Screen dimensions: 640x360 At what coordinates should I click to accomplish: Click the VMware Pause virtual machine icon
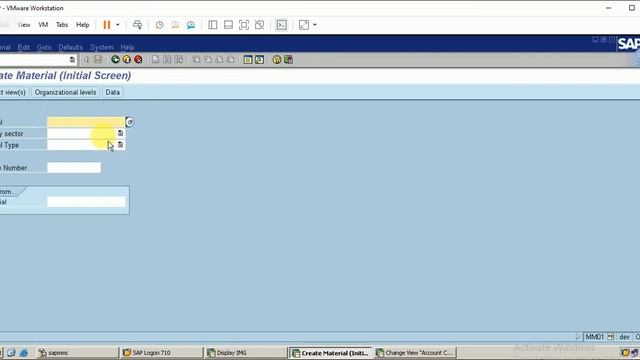coord(107,25)
